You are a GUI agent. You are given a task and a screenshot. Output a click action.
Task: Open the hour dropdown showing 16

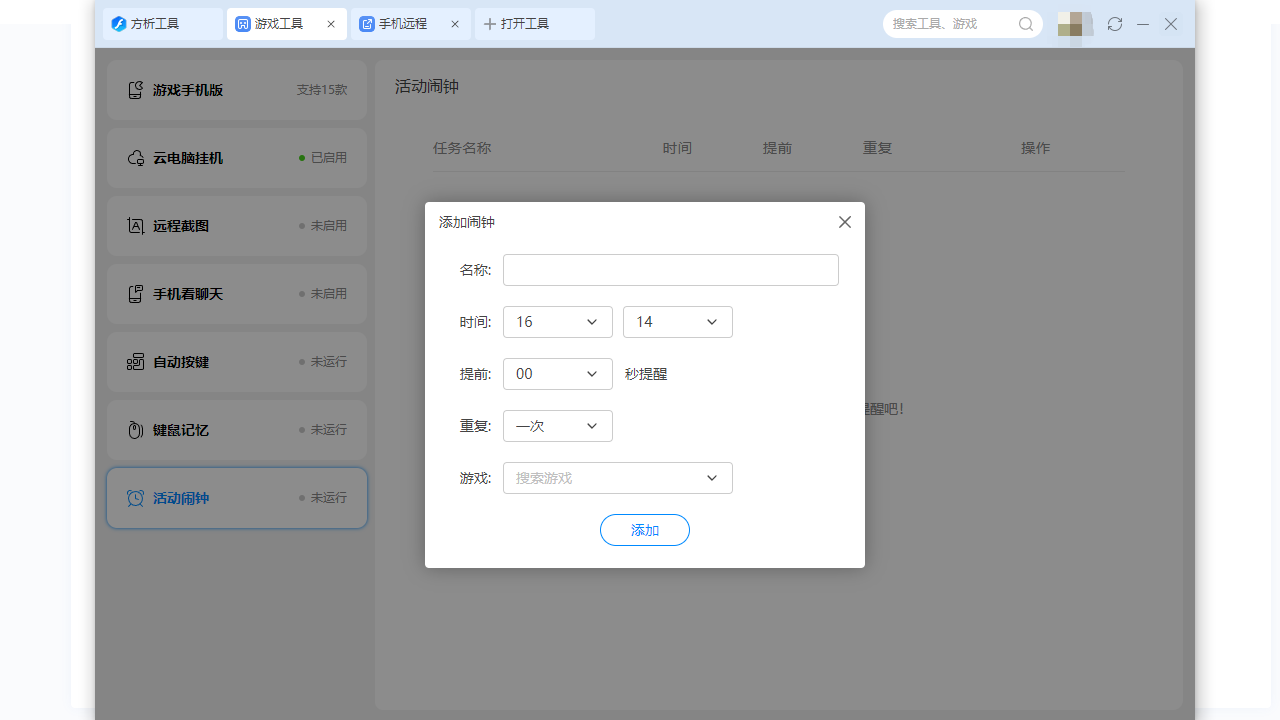tap(557, 321)
